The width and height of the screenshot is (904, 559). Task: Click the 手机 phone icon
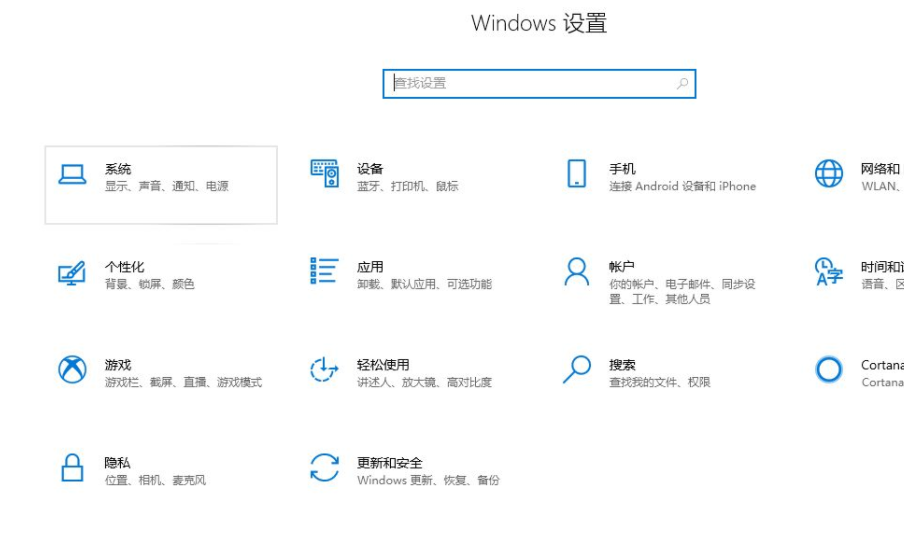click(577, 173)
